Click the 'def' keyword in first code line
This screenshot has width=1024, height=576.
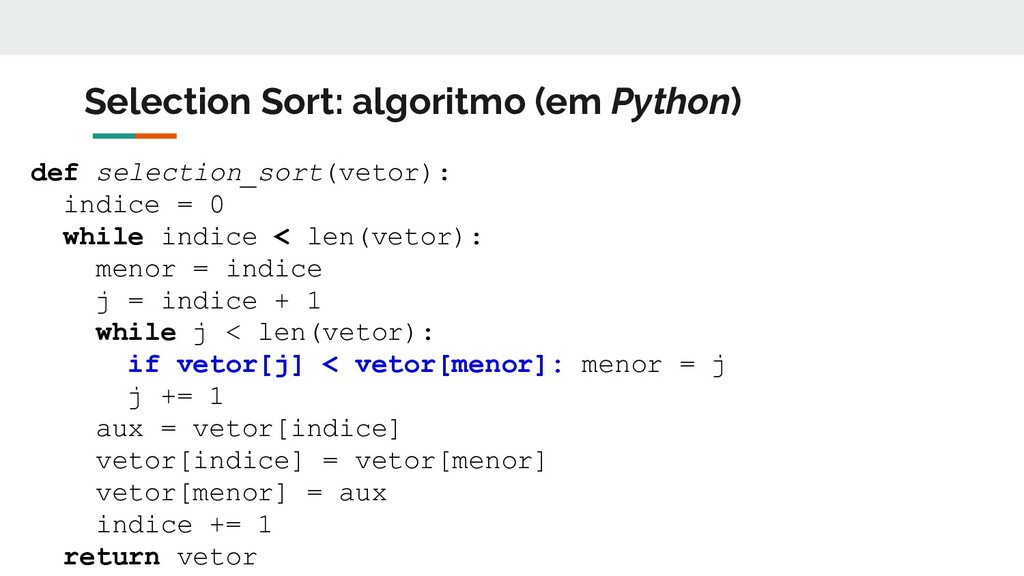(54, 173)
